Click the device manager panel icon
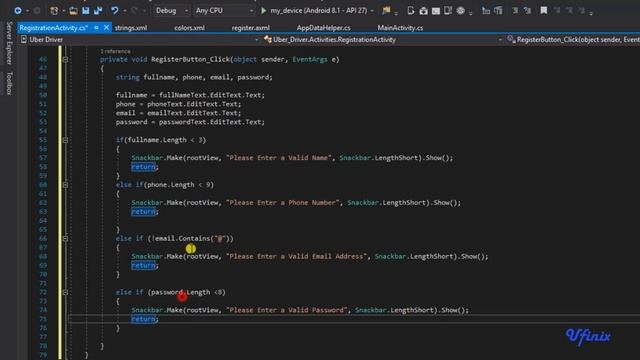Screen dimensions: 640x360 tap(448, 11)
